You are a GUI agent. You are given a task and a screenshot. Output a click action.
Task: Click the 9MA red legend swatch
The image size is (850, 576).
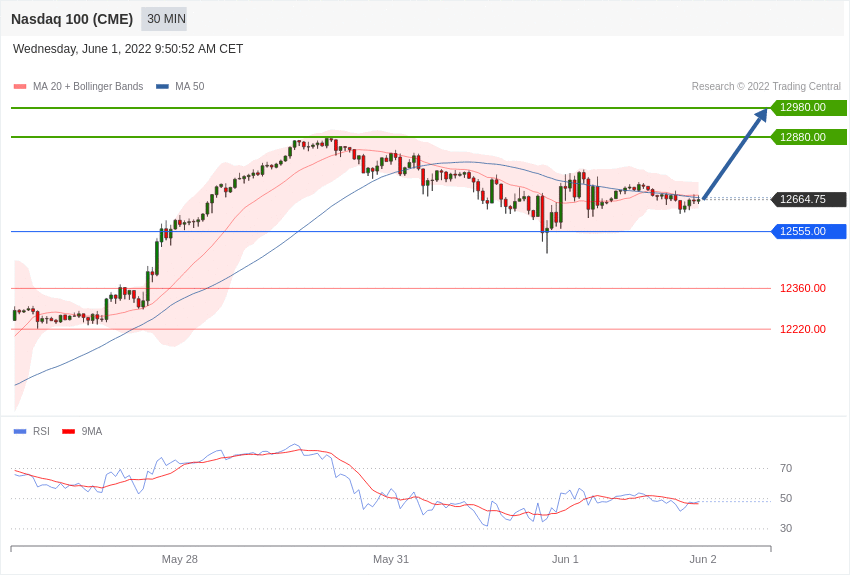pos(69,431)
